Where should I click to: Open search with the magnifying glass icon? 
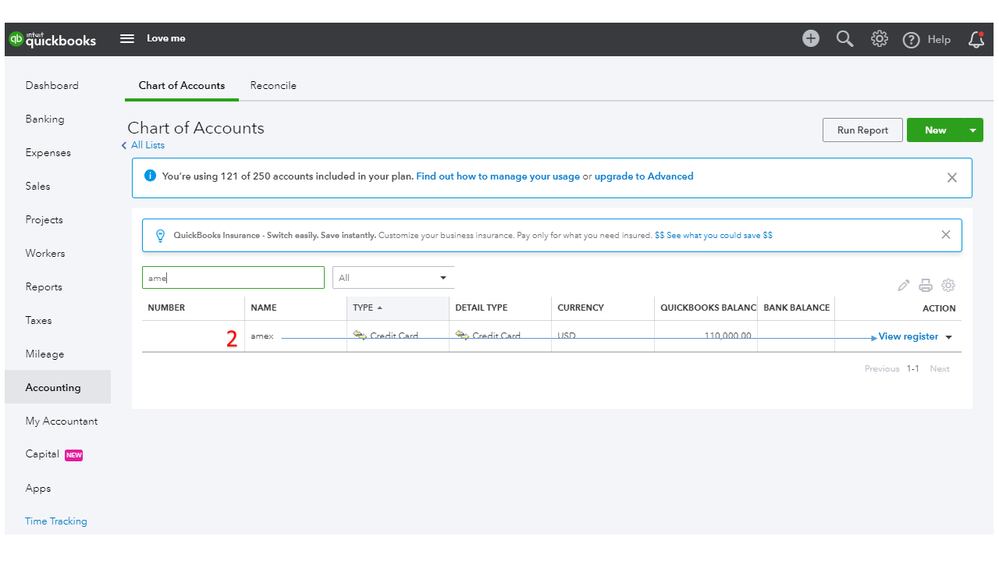(845, 39)
